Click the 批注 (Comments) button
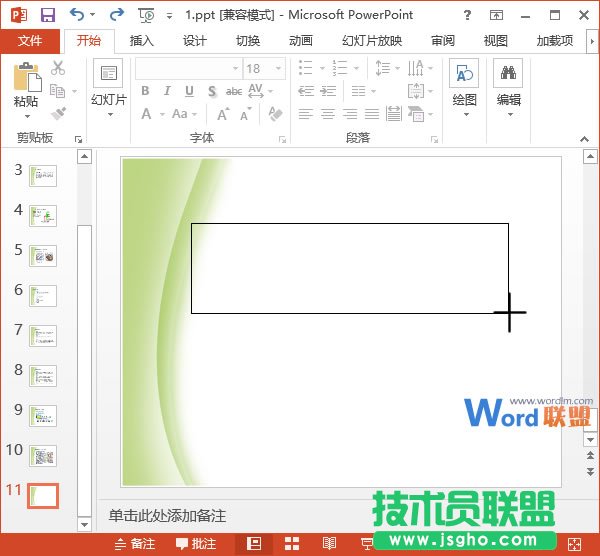 (195, 544)
